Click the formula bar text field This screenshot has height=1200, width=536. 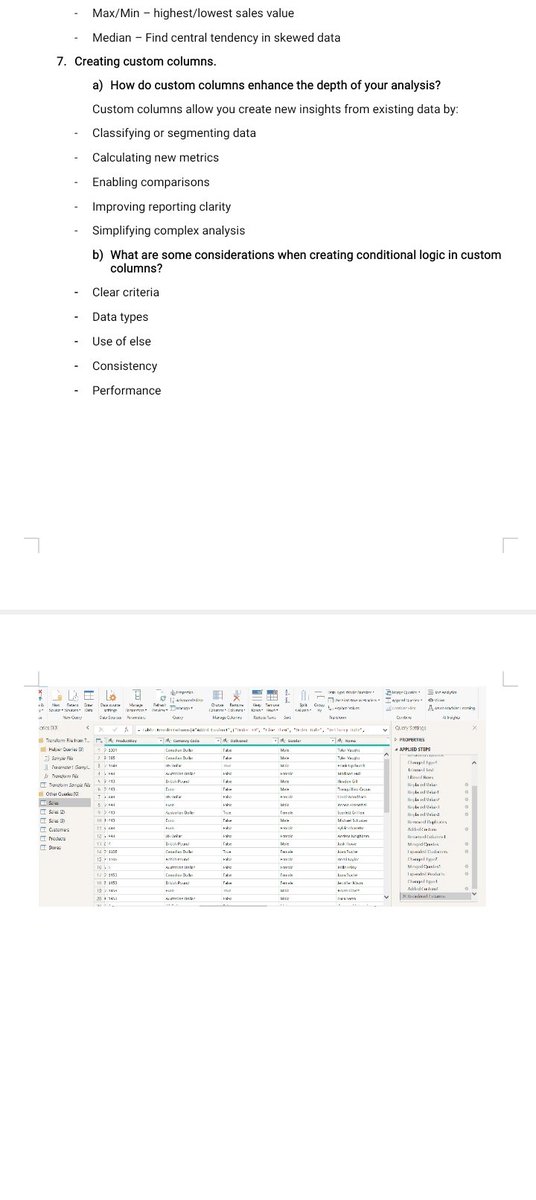[x=260, y=730]
